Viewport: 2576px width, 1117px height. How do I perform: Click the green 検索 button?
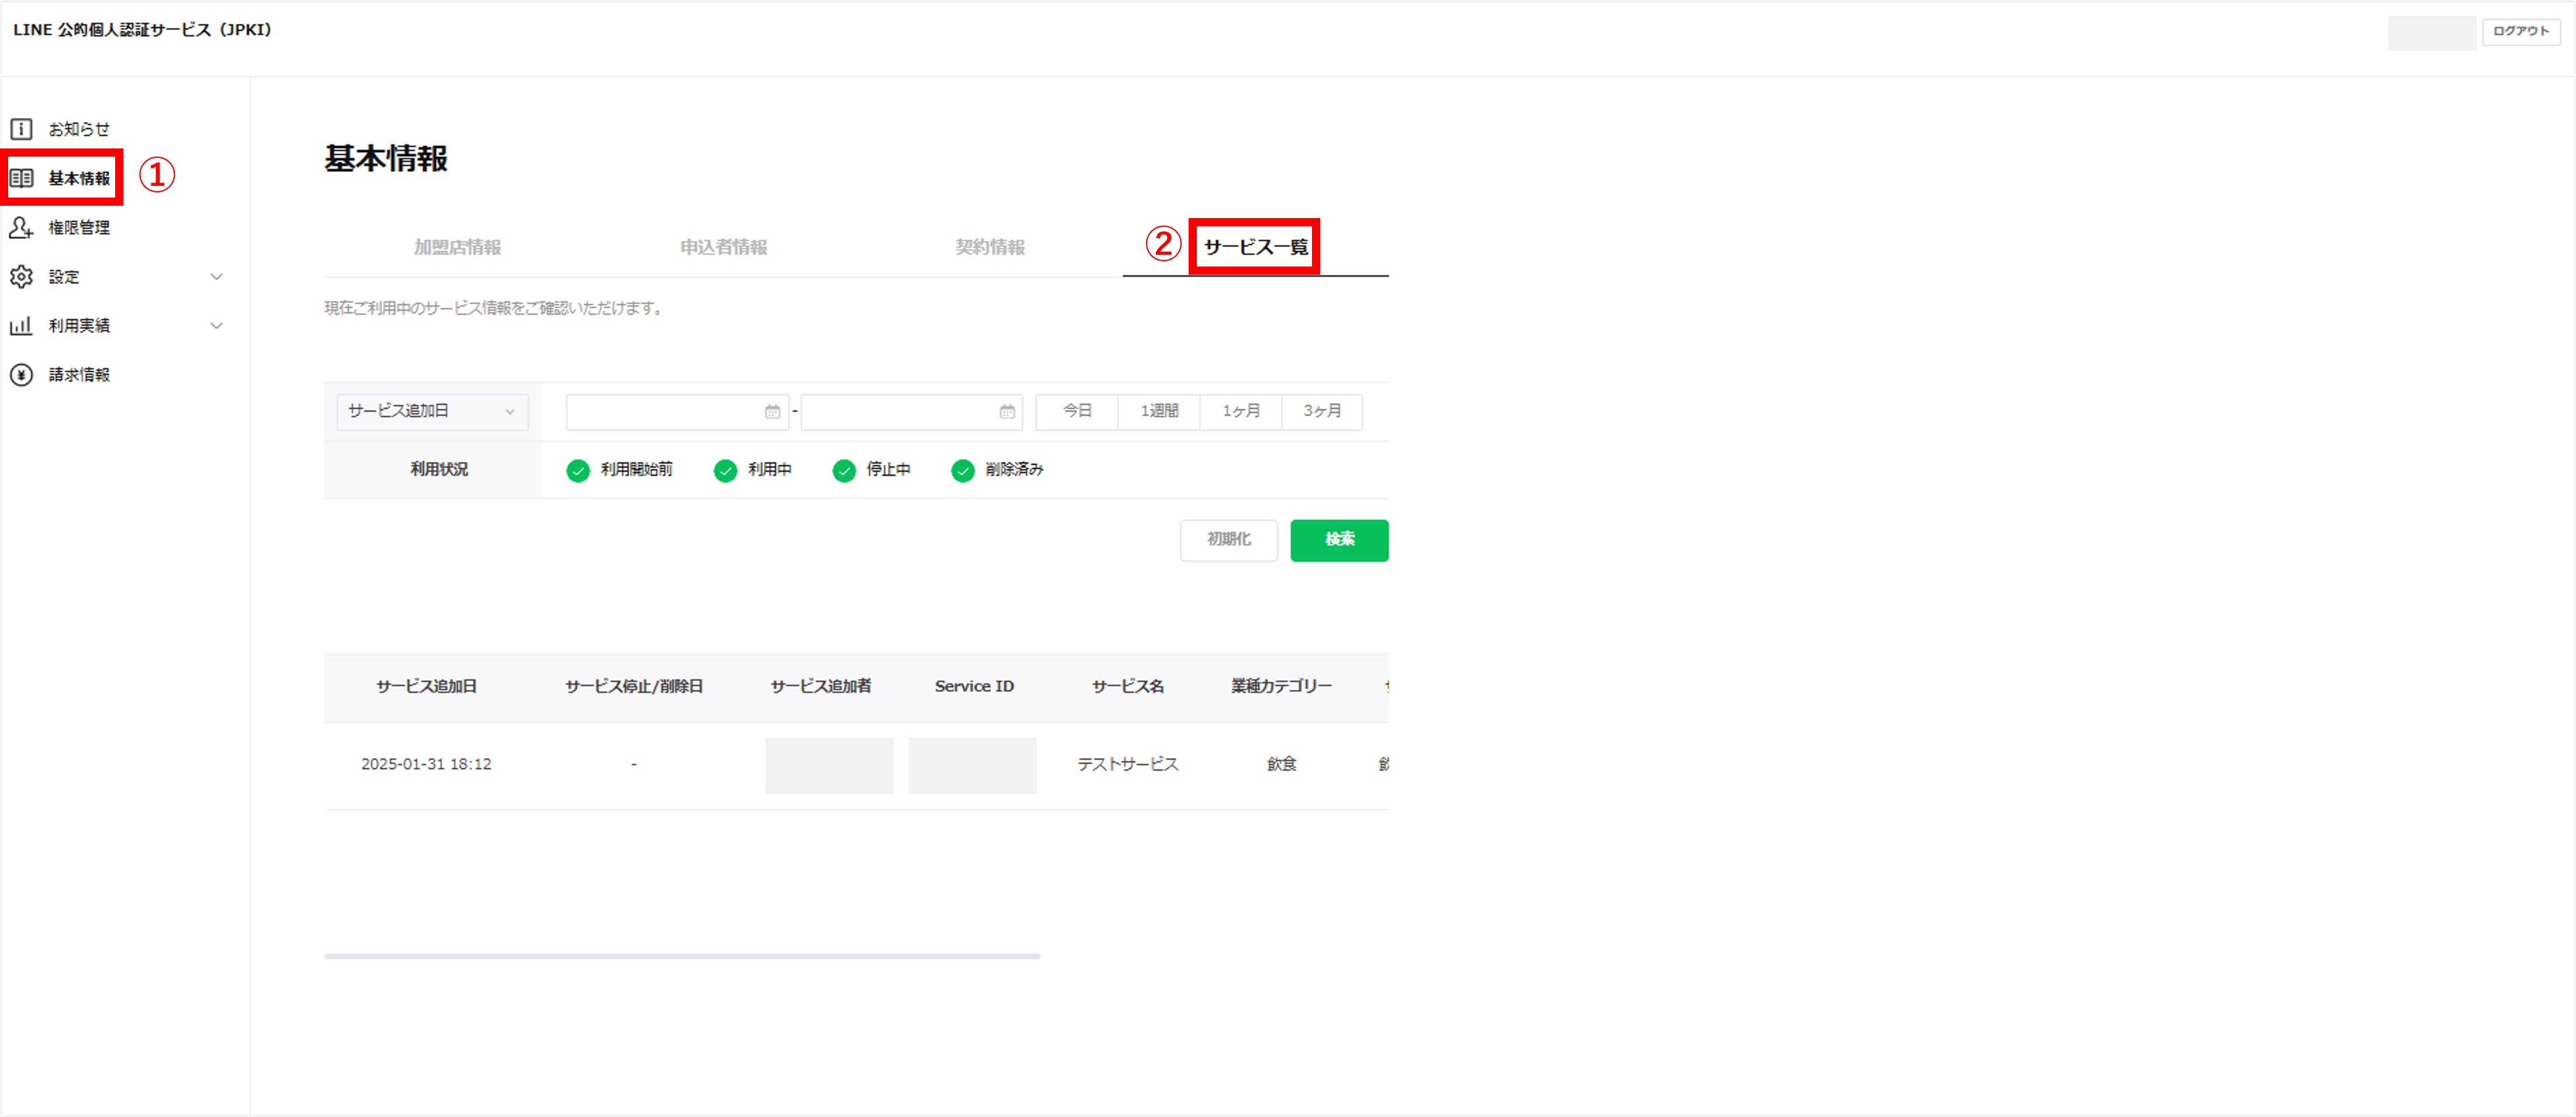coord(1338,540)
